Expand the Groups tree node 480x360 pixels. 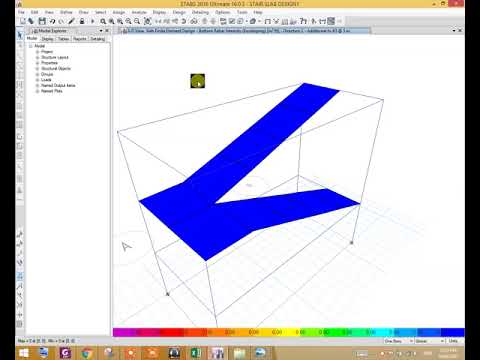click(37, 74)
